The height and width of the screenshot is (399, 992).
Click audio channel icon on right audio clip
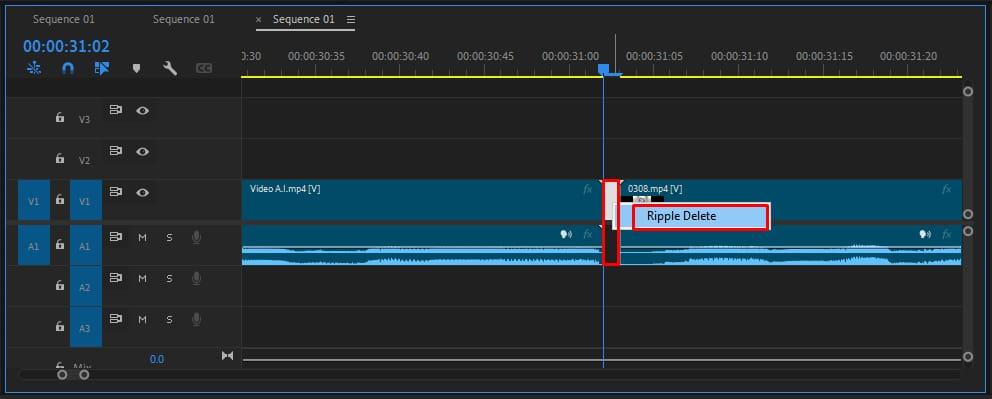tap(925, 235)
